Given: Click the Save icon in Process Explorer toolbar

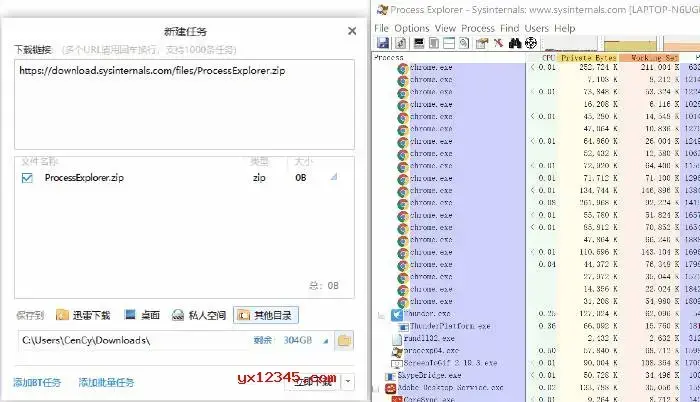Looking at the screenshot, I should 383,43.
